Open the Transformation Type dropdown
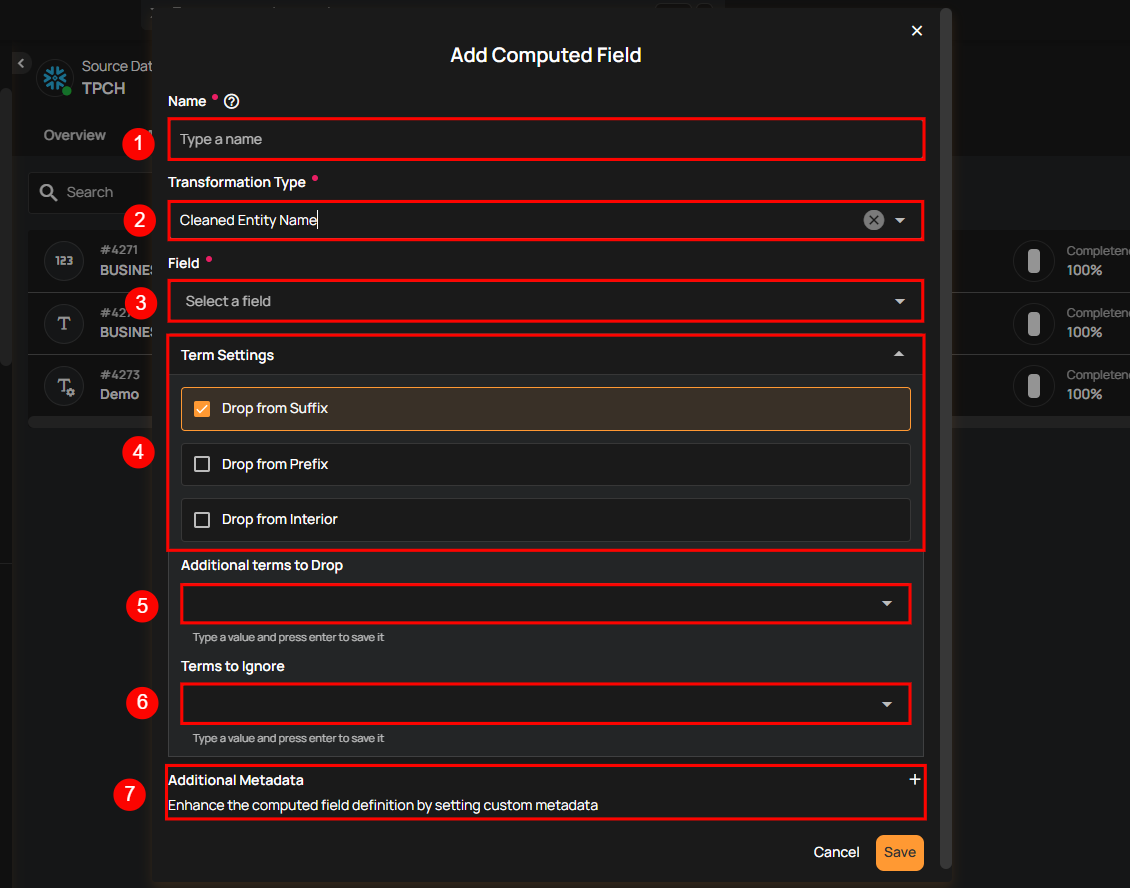Image resolution: width=1130 pixels, height=888 pixels. pyautogui.click(x=900, y=220)
